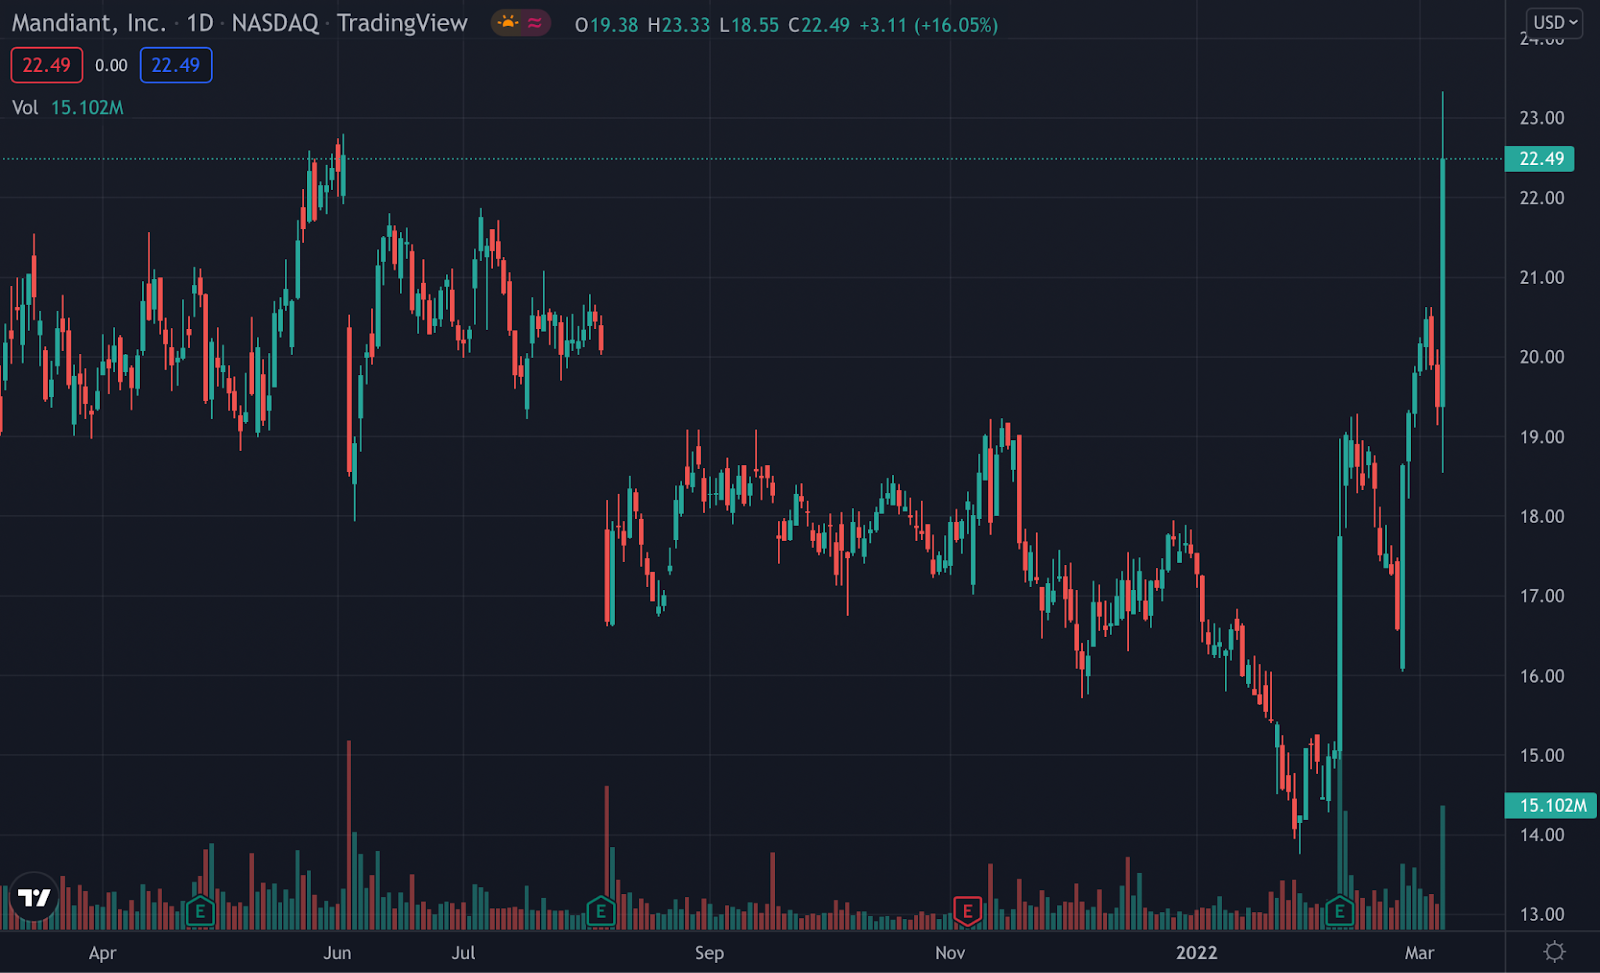Select the 1D interval label

coord(200,23)
